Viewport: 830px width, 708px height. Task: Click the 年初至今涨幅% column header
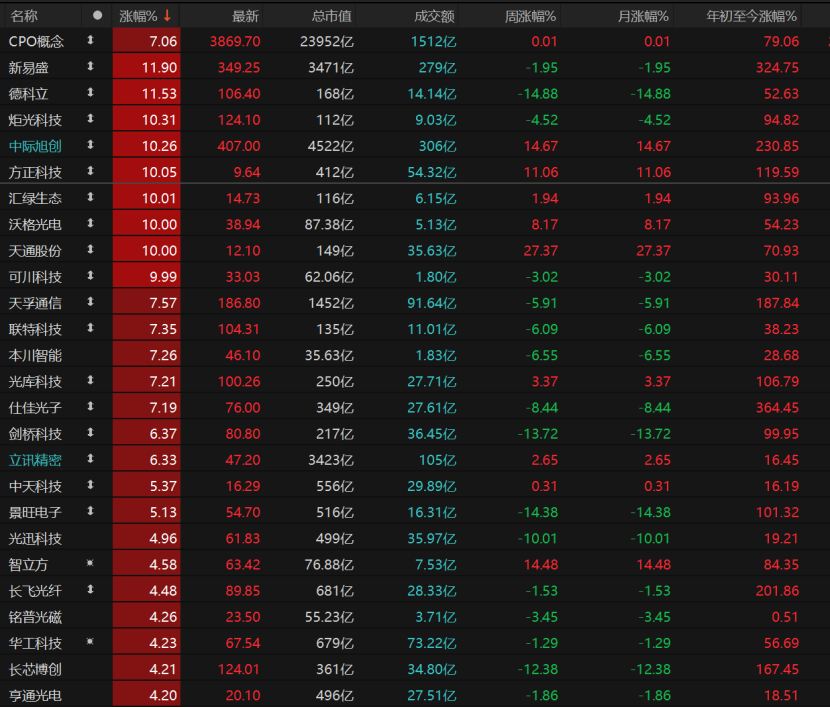coord(751,15)
